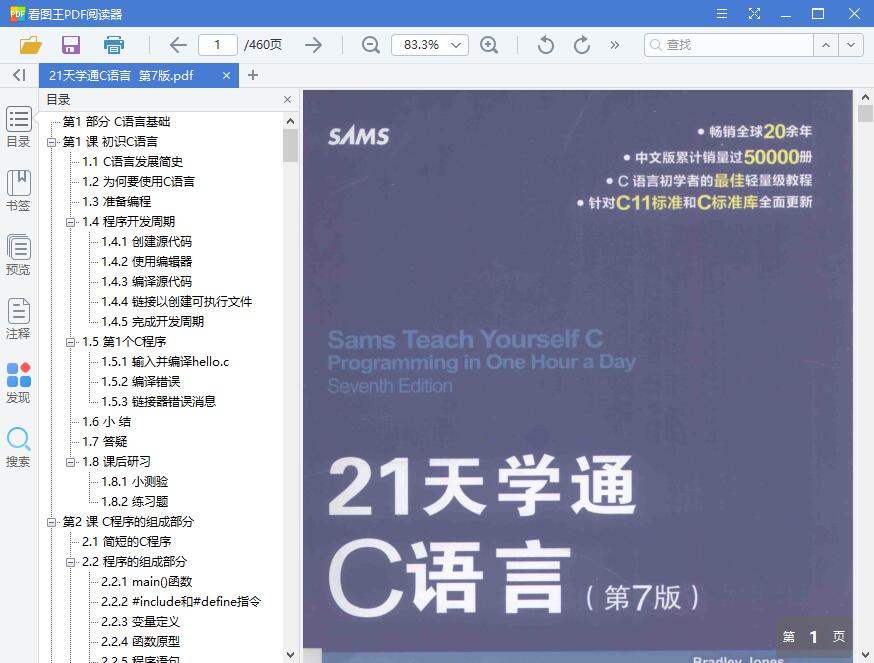Jump to 第1 部分 C语言基础
Screen dimensions: 874x663
click(116, 122)
